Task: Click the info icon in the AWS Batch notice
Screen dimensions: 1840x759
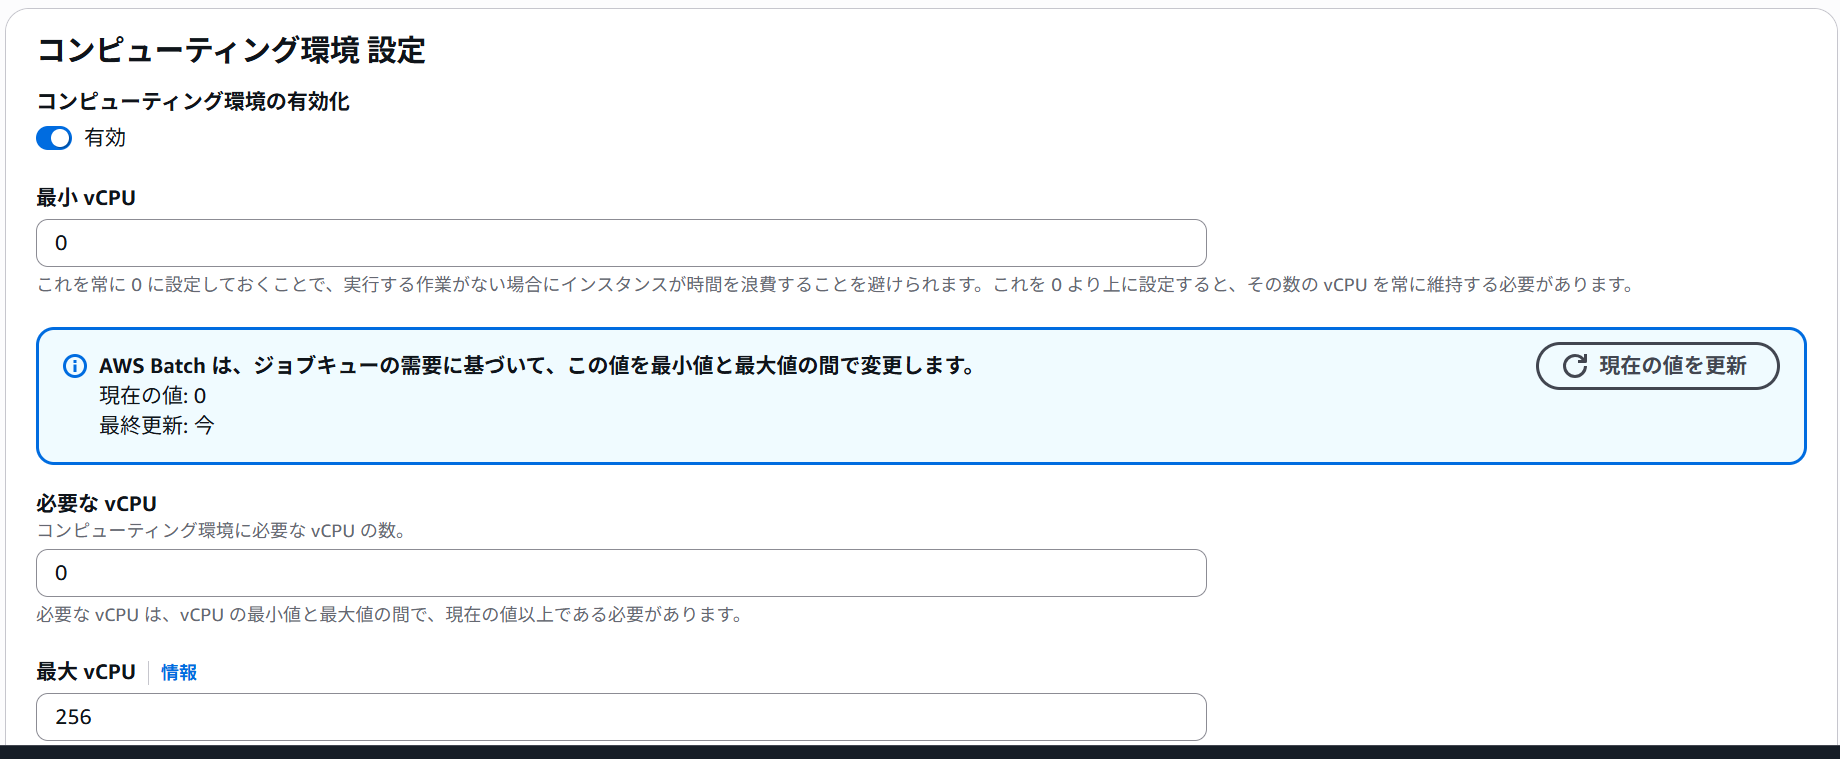Action: tap(75, 366)
